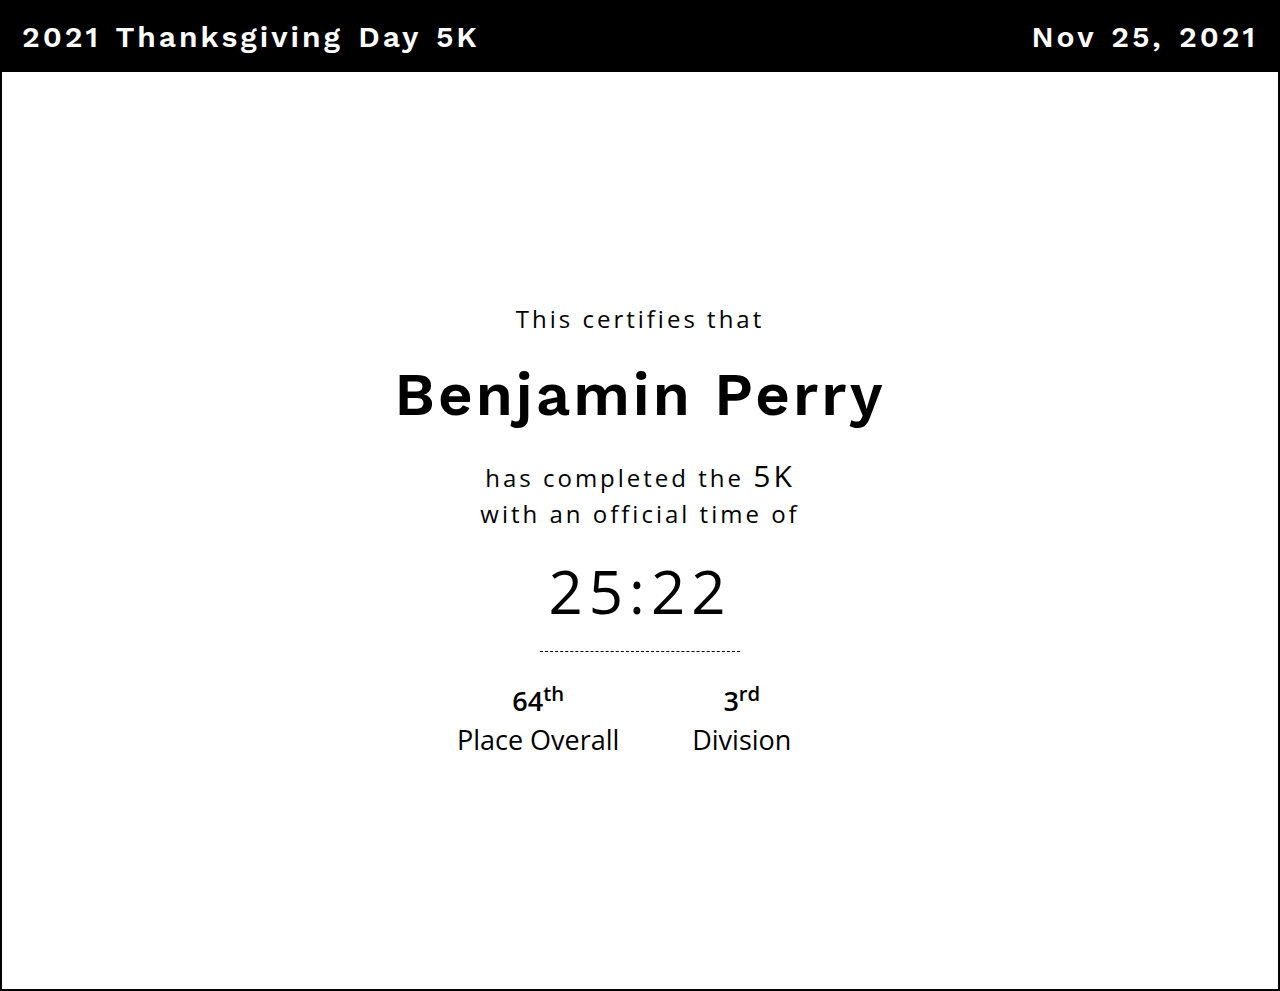Click the large "5K" after "has completed the"
Image resolution: width=1280 pixels, height=991 pixels.
pyautogui.click(x=773, y=477)
